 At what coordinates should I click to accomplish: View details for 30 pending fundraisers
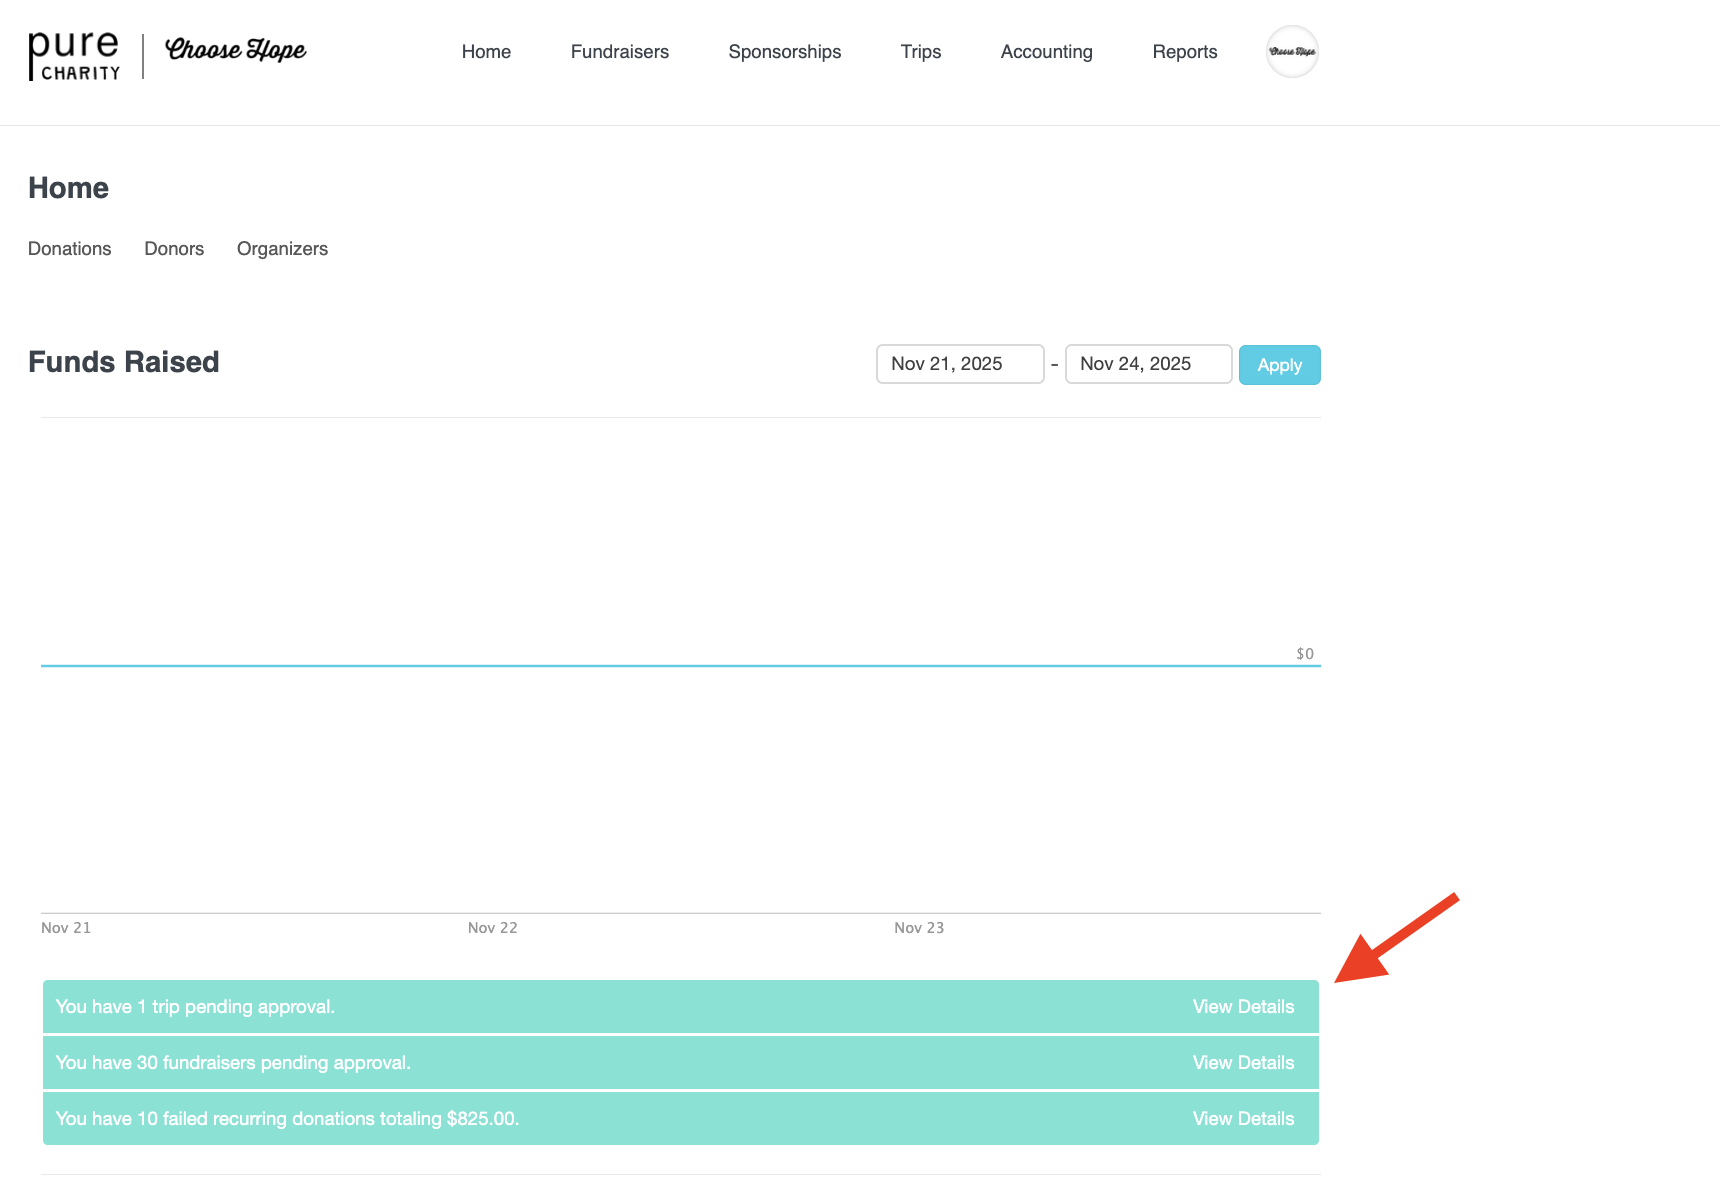click(x=1243, y=1063)
